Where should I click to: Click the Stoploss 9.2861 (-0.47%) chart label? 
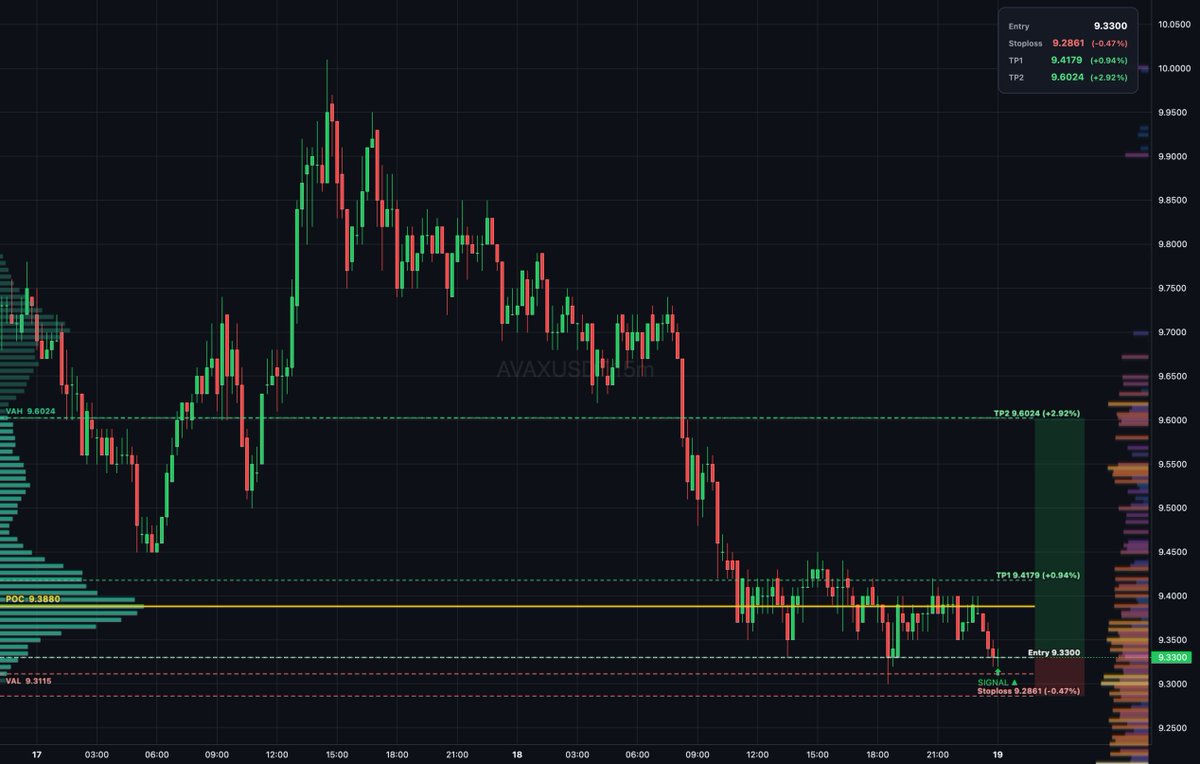point(1029,691)
